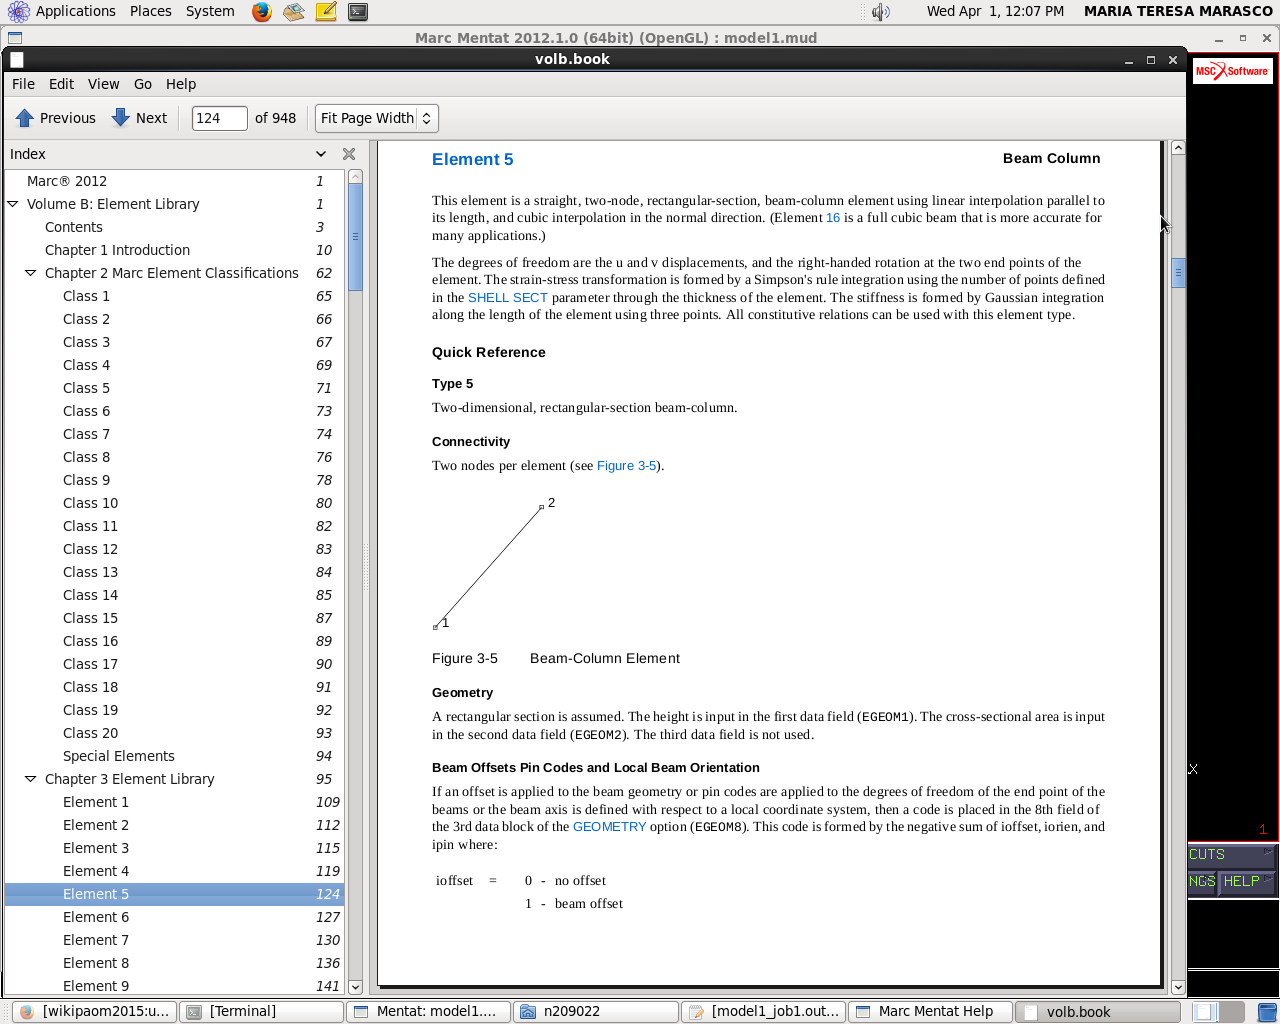Select Class 10 in the index
Screen dimensions: 1280x1024
[x=175, y=503]
